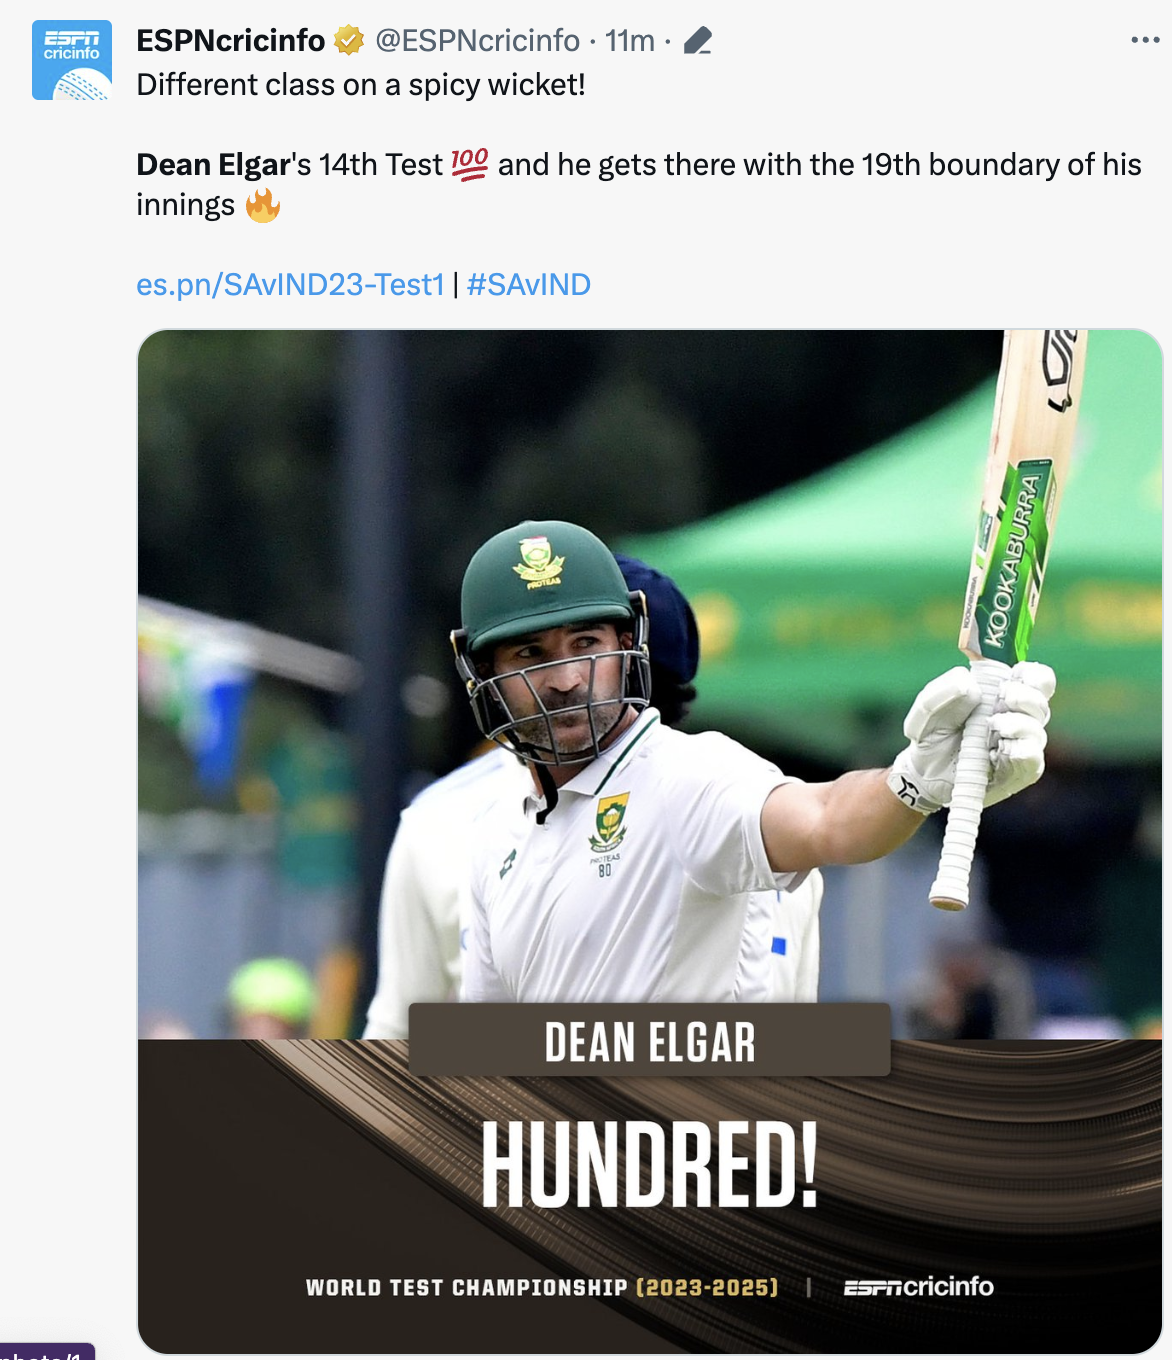Open the three-dot more options menu
1172x1360 pixels.
[x=1144, y=41]
